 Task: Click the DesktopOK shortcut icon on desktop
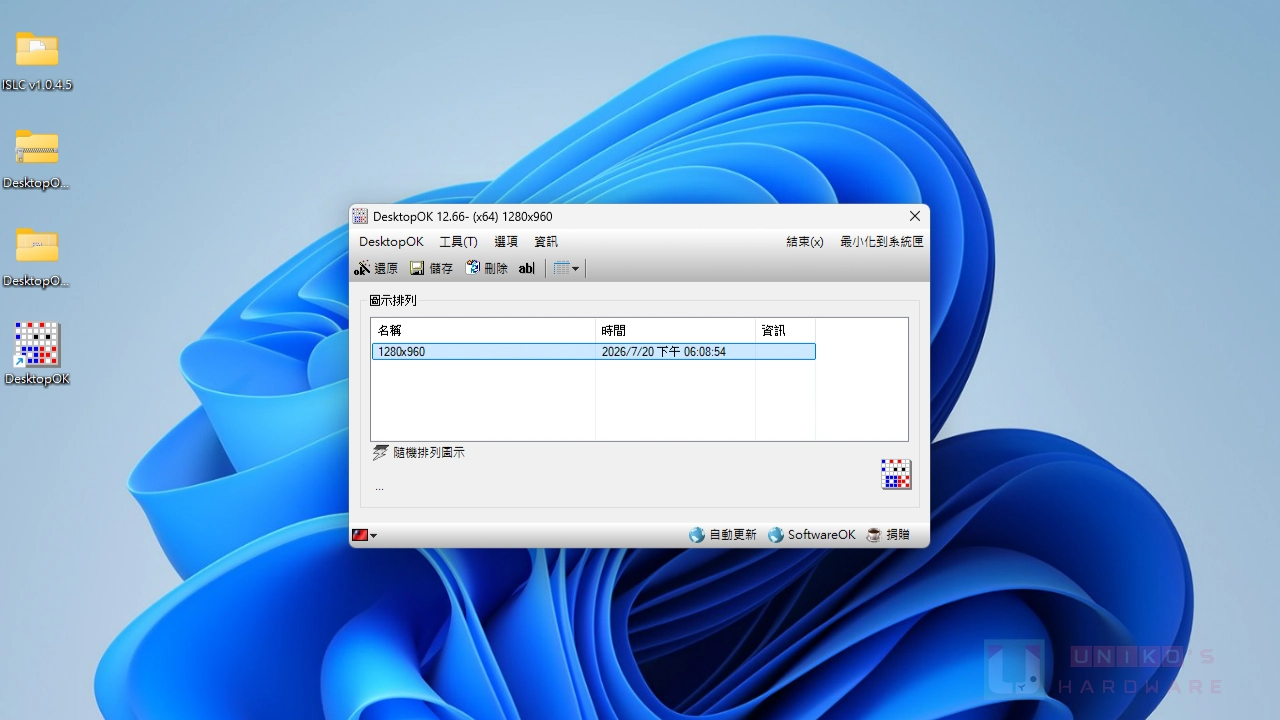tap(37, 354)
